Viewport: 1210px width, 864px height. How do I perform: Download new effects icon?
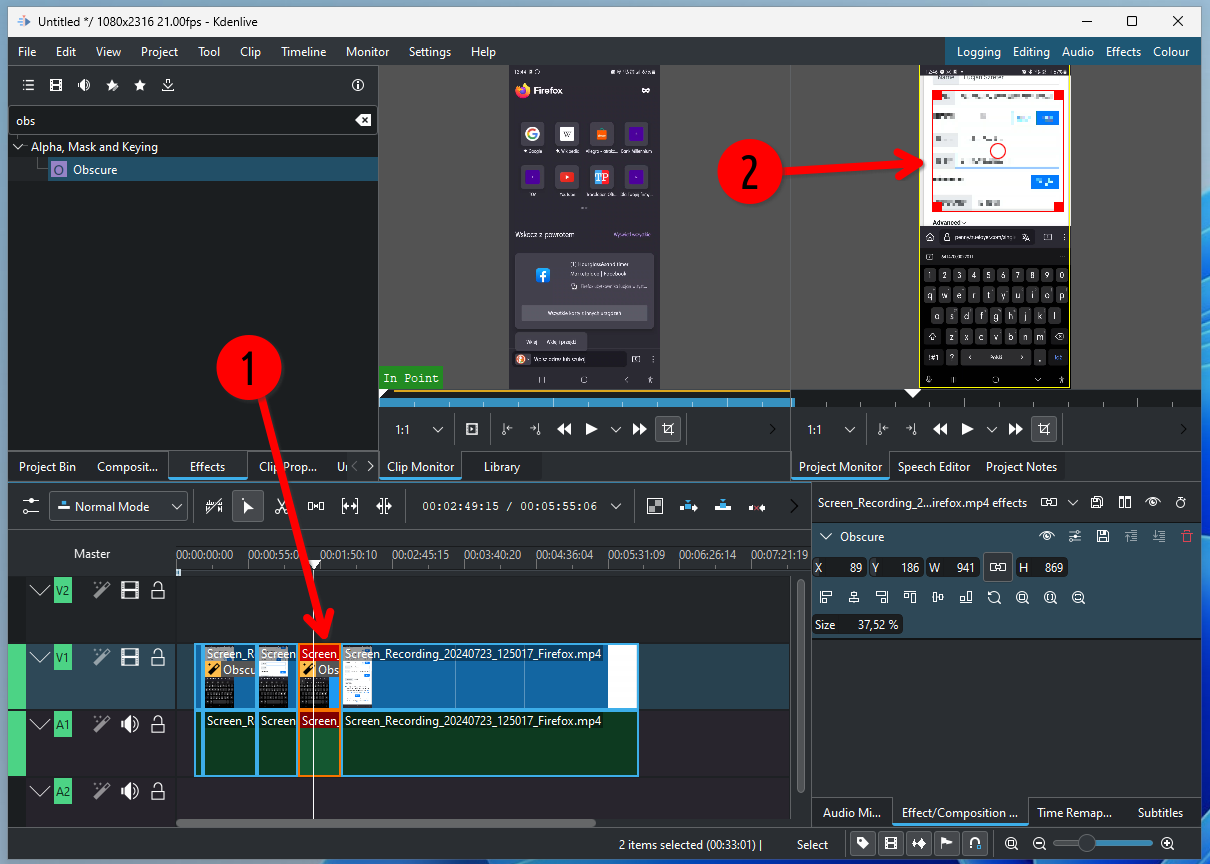click(x=168, y=85)
